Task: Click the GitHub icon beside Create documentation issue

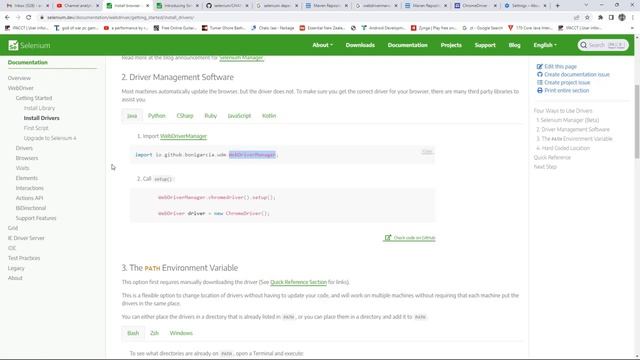Action: coord(540,75)
